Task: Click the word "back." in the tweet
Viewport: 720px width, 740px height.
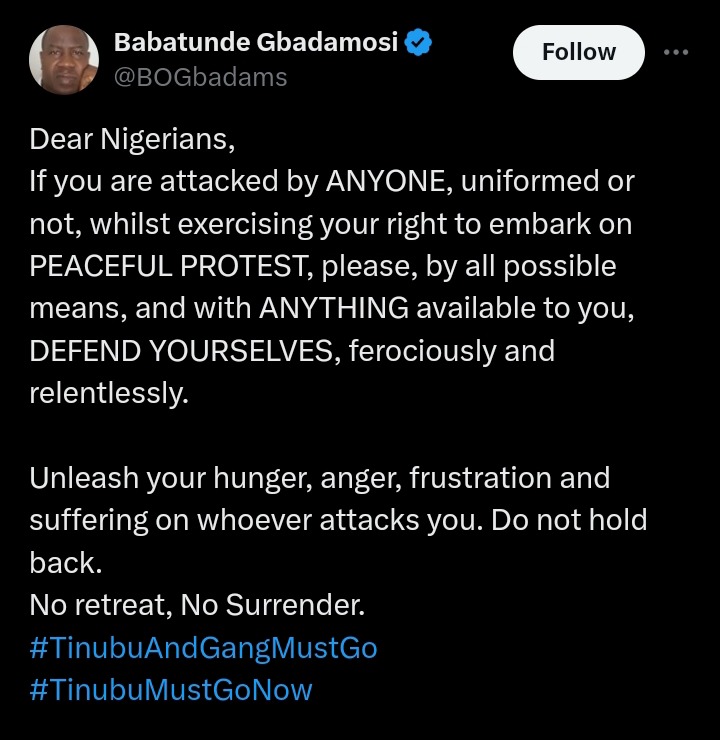Action: (66, 563)
